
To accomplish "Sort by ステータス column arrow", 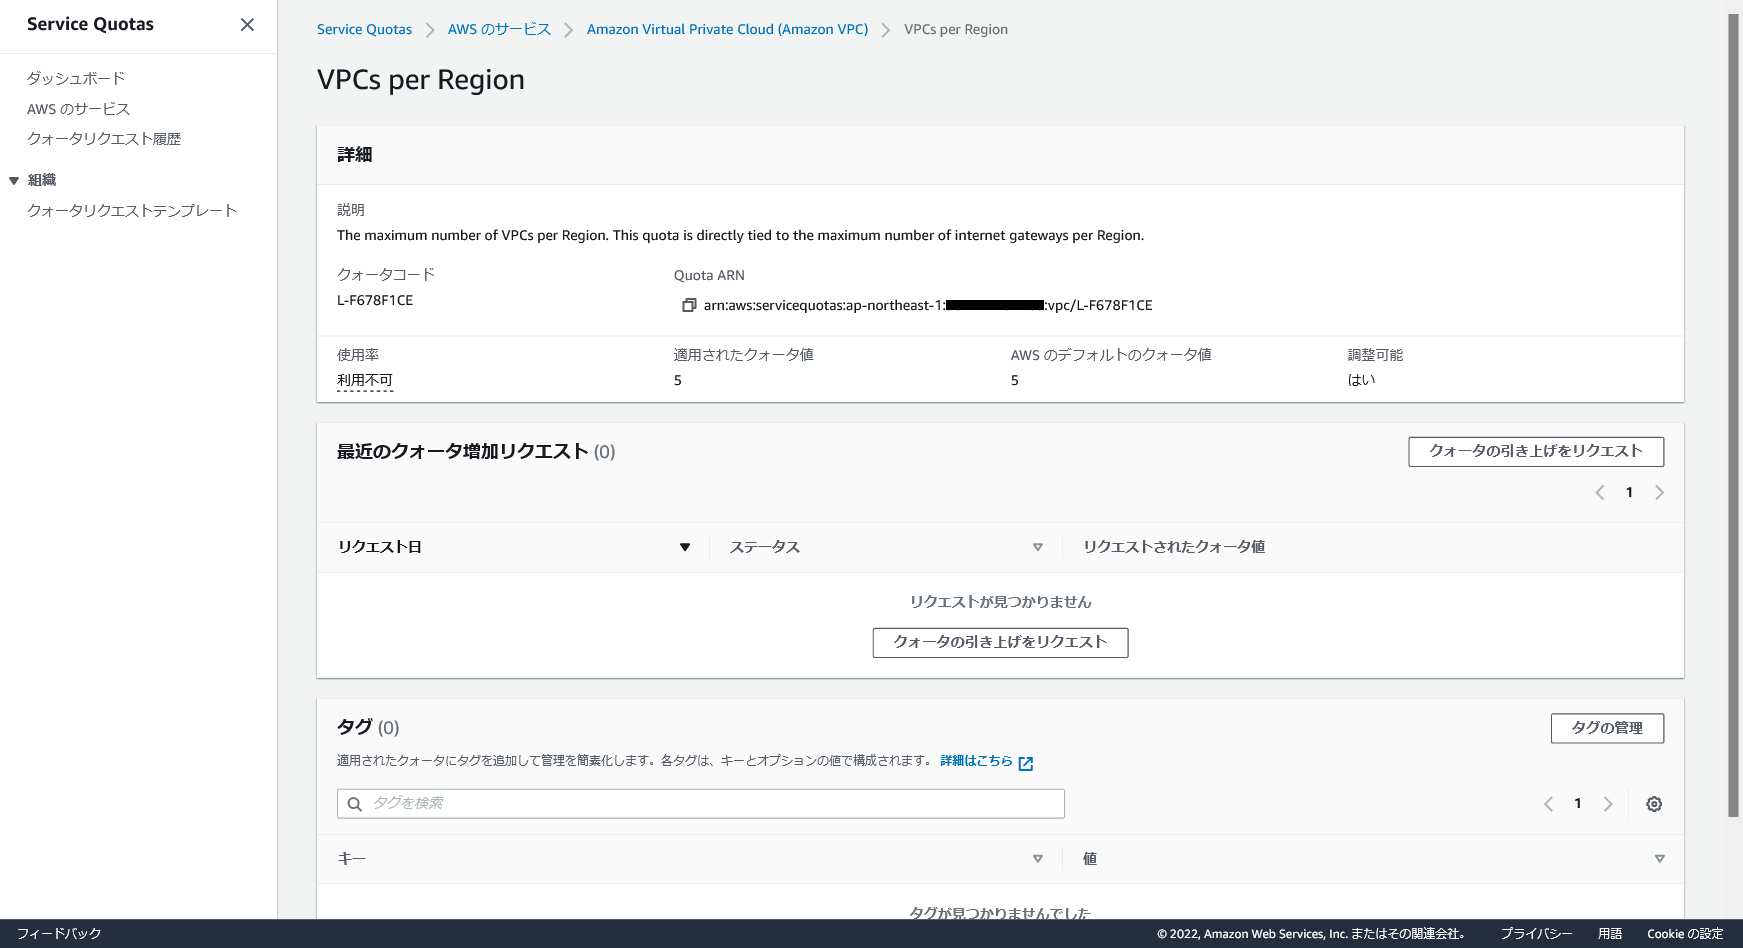I will tap(1038, 547).
